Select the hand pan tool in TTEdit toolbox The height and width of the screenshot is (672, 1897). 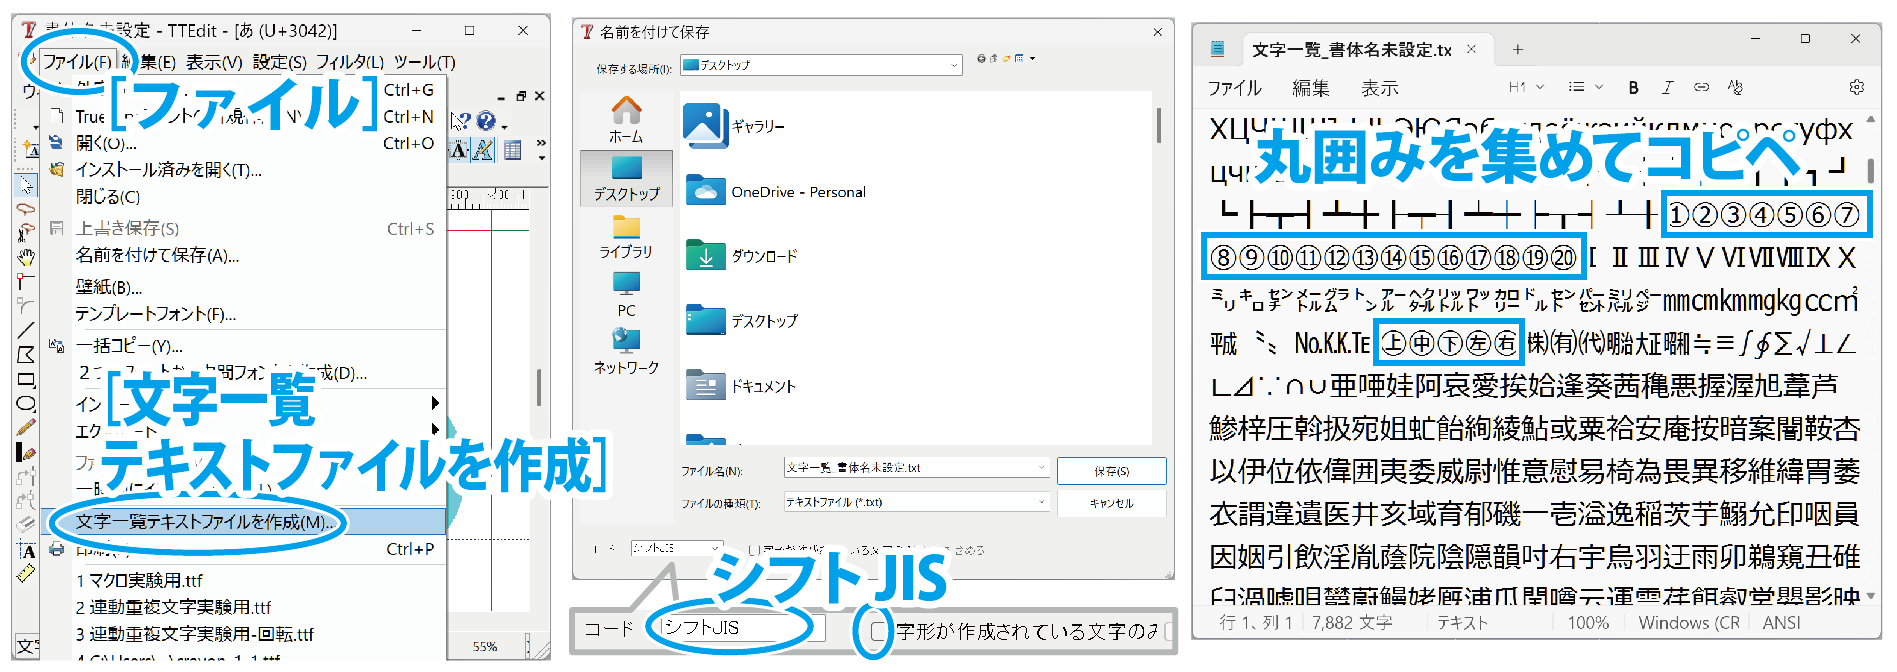pos(26,257)
